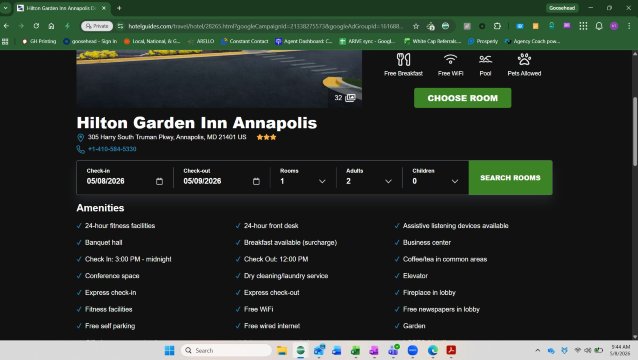The height and width of the screenshot is (360, 638).
Task: Open the Agent Dashboard bookmark
Action: pos(304,41)
